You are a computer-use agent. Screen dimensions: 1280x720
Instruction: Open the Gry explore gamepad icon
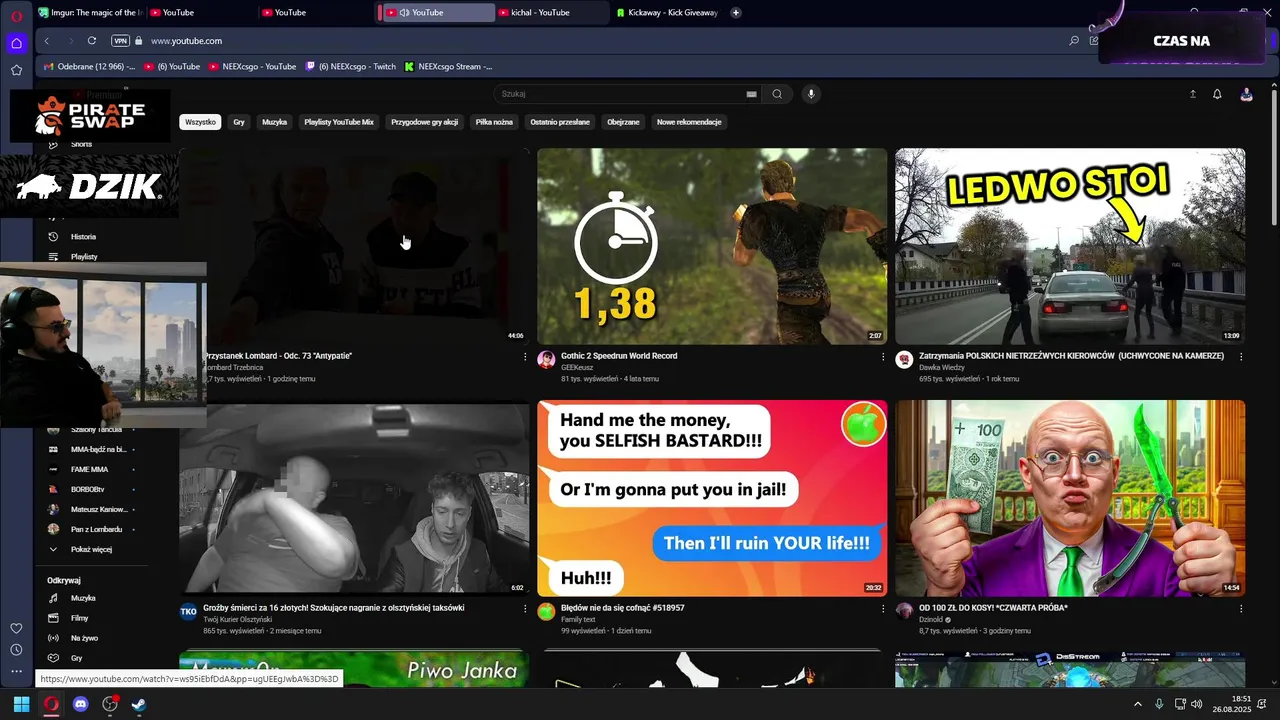point(53,658)
